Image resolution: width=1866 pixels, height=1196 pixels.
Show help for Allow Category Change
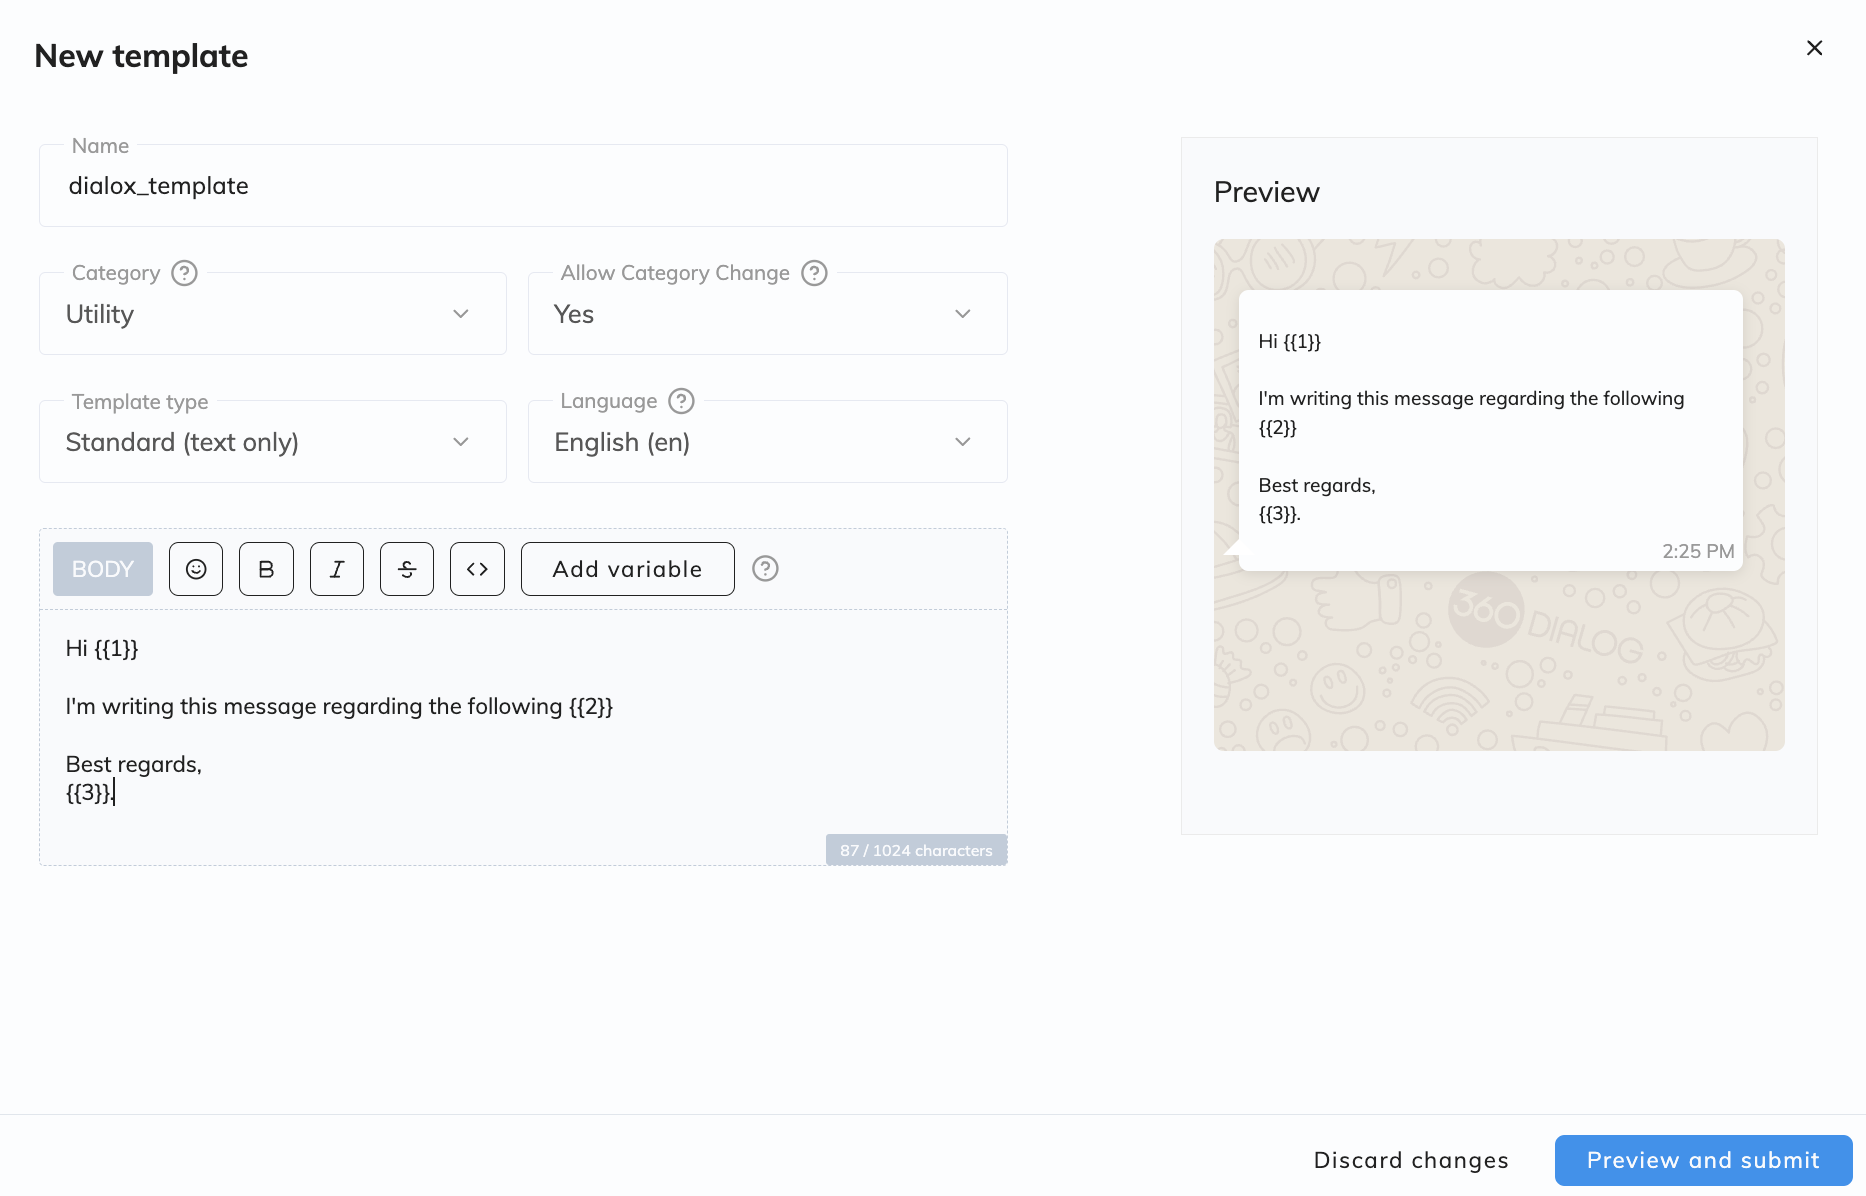click(815, 273)
